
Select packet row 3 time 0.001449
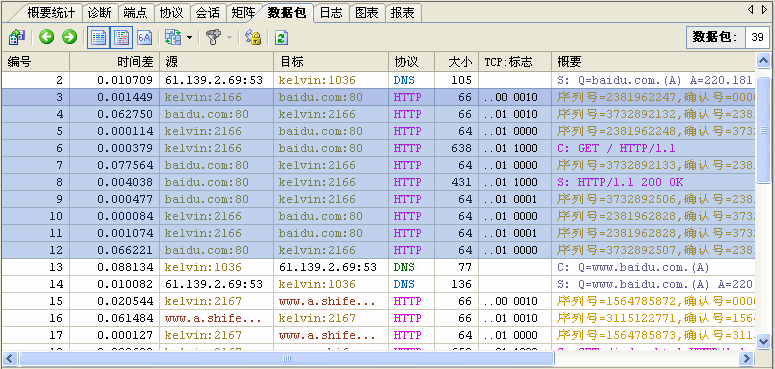tap(125, 97)
